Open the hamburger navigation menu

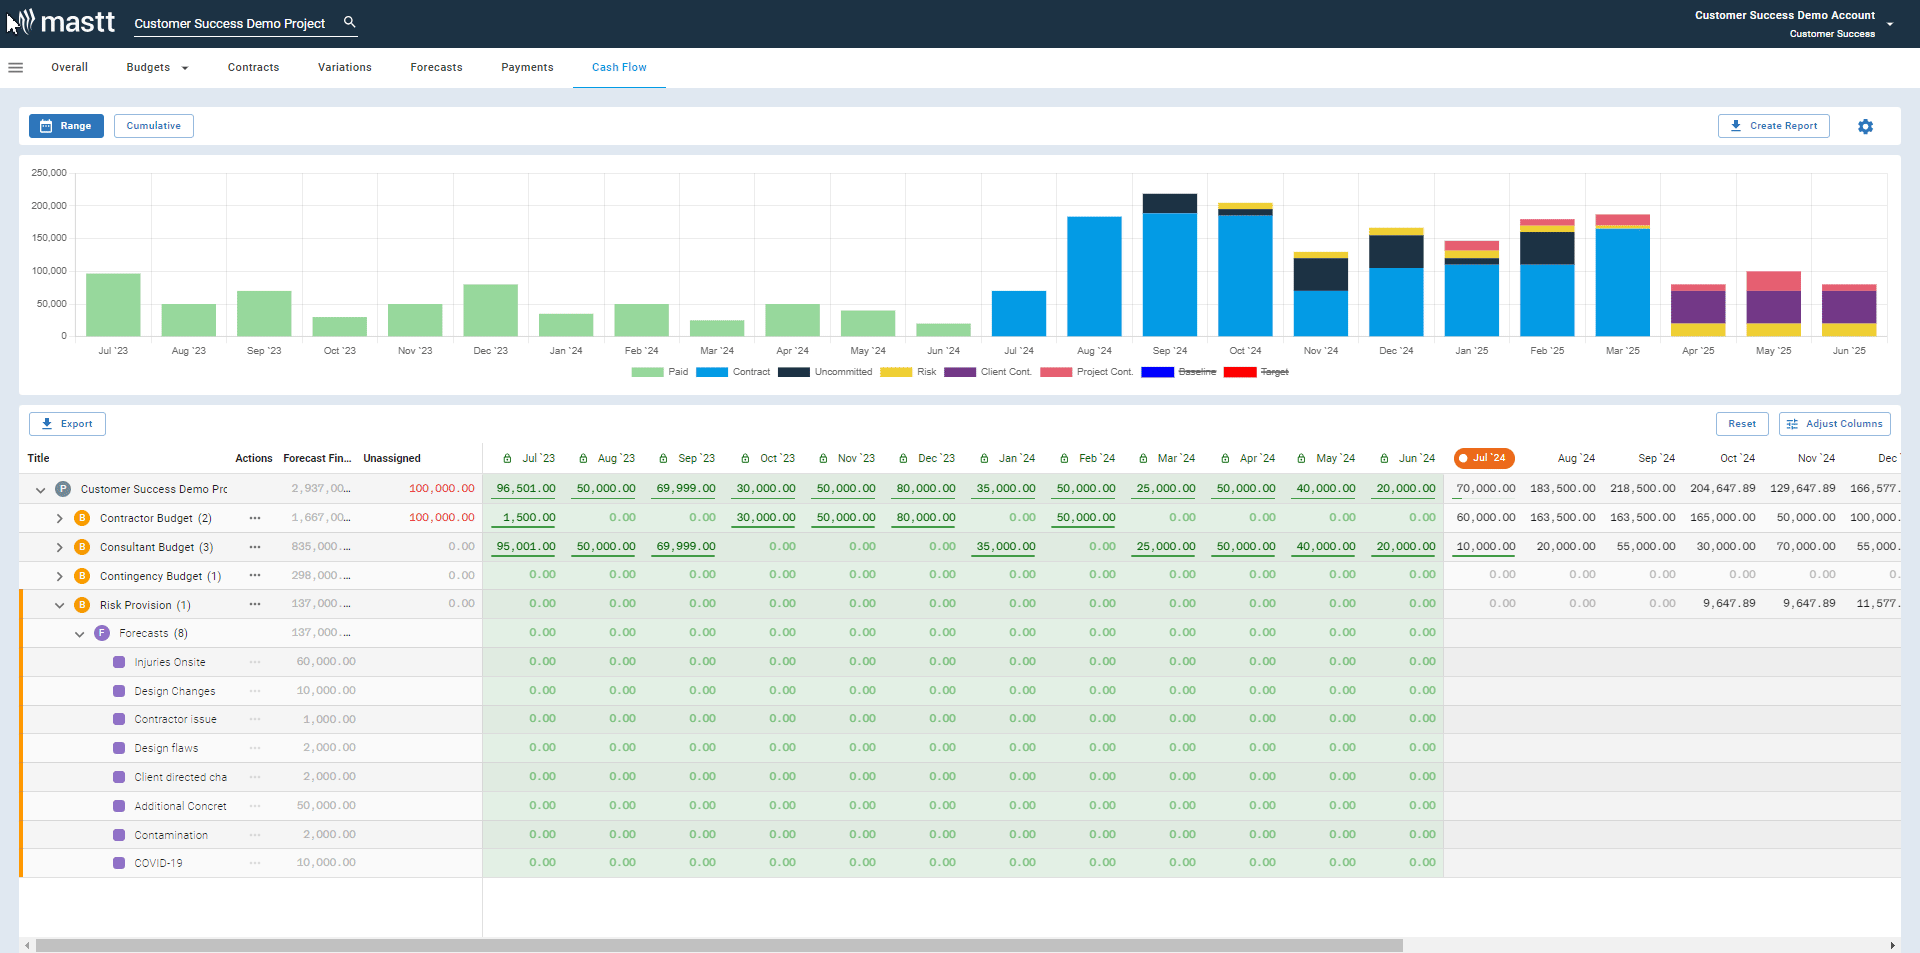coord(15,68)
